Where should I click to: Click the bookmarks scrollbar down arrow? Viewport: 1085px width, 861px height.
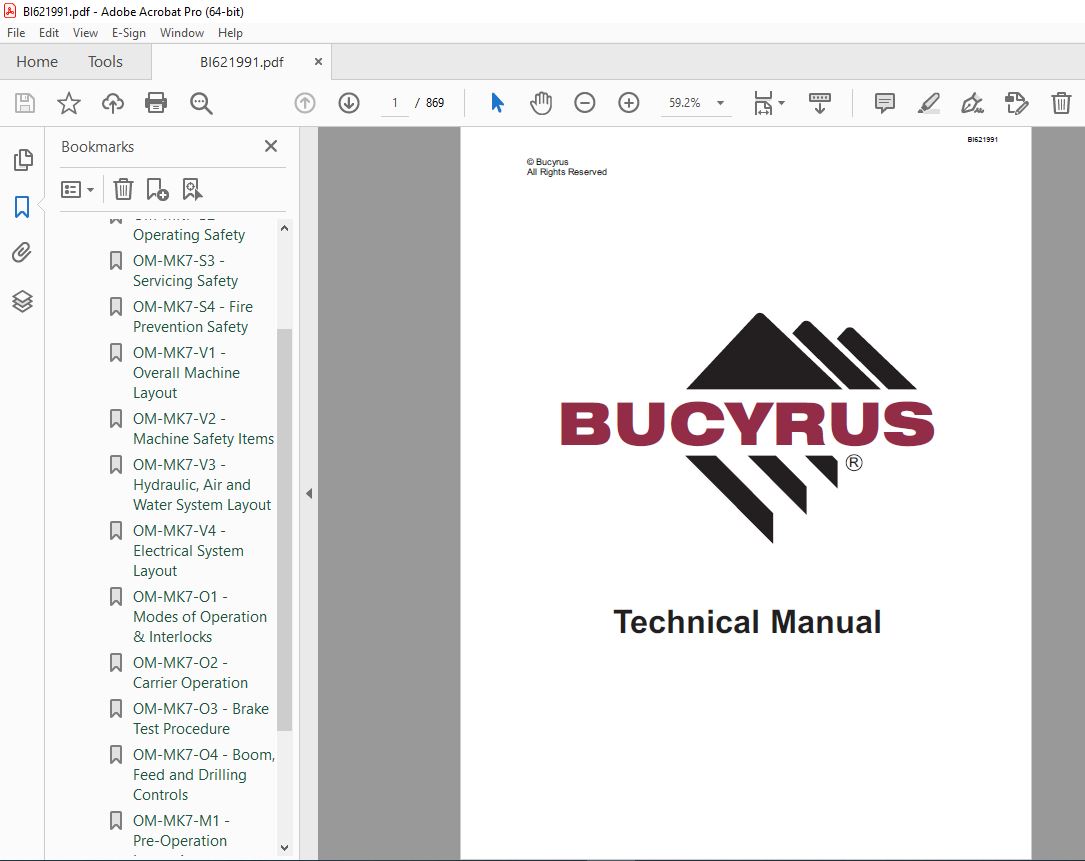[x=284, y=848]
